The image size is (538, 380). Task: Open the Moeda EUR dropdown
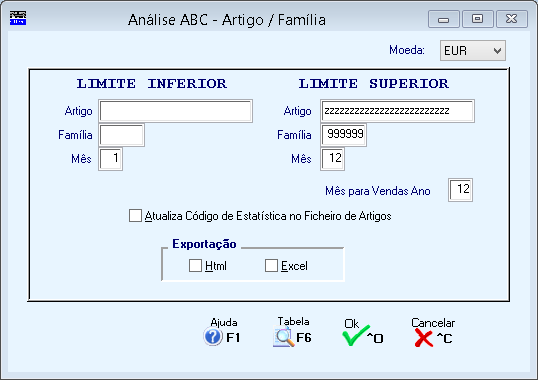click(472, 51)
